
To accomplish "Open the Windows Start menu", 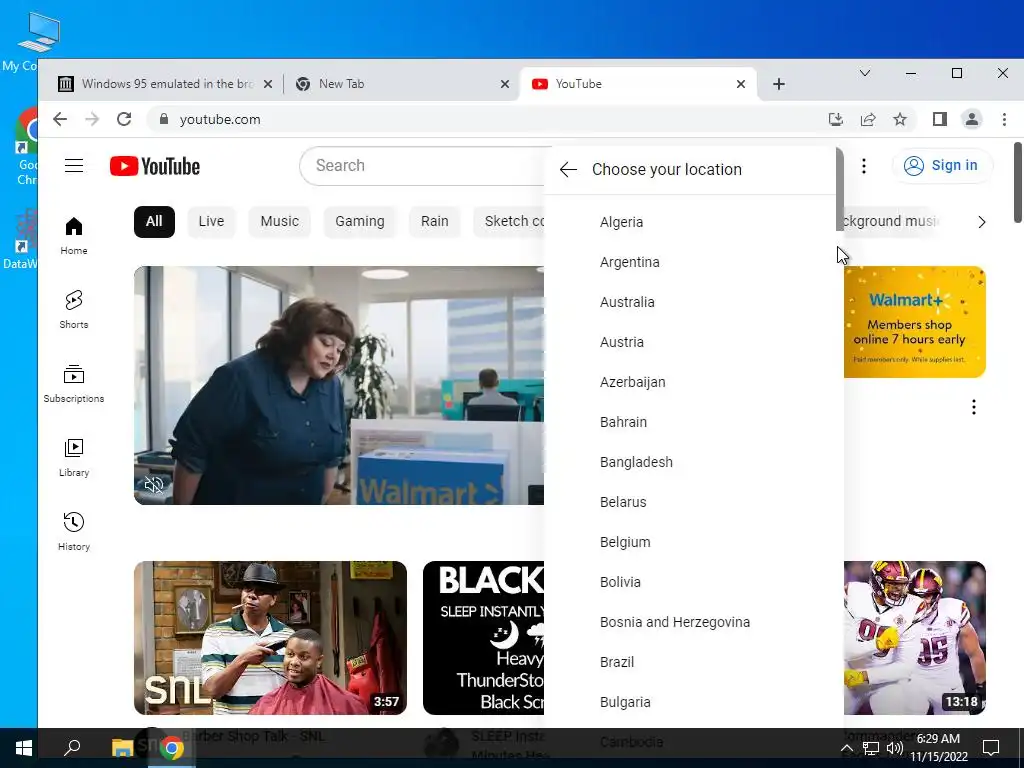I will coord(24,748).
